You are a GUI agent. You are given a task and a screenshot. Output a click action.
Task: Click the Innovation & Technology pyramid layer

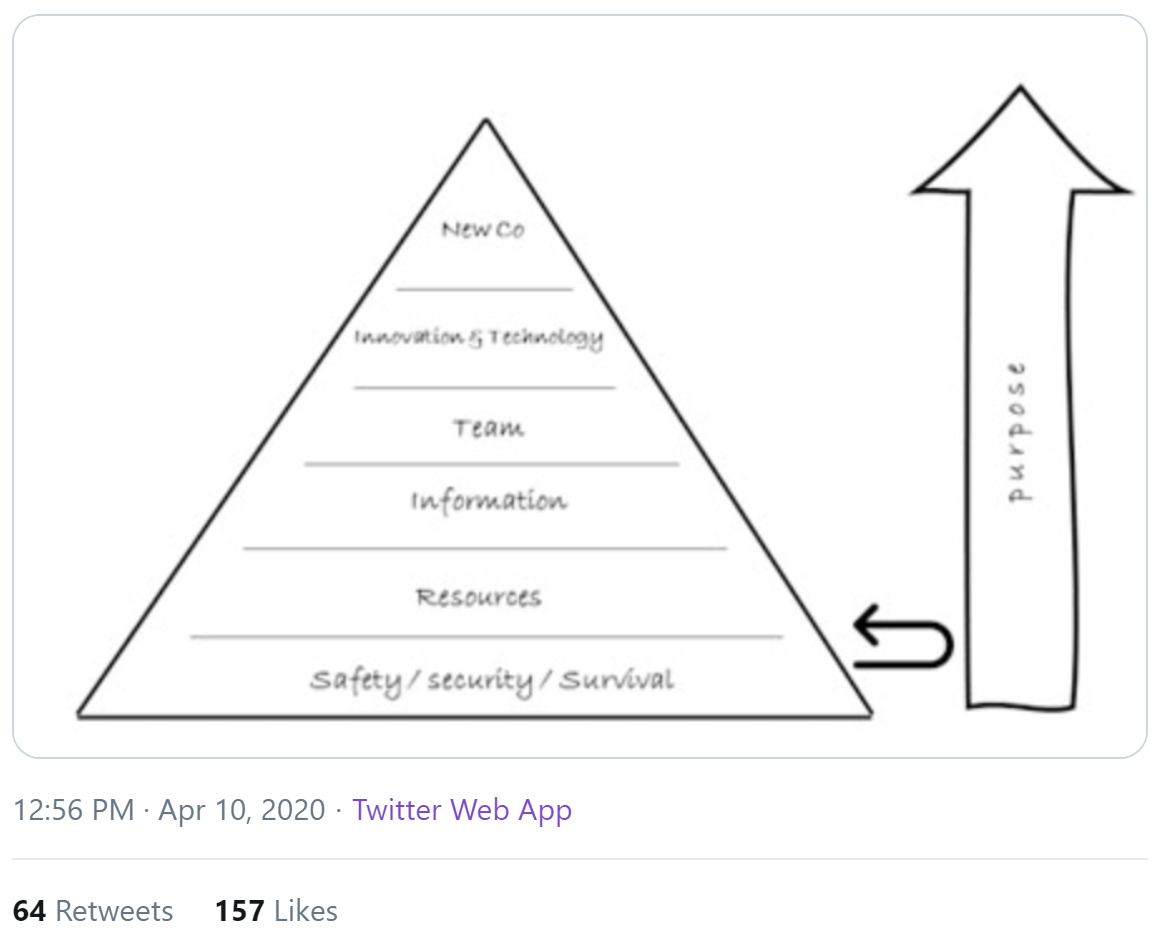479,337
